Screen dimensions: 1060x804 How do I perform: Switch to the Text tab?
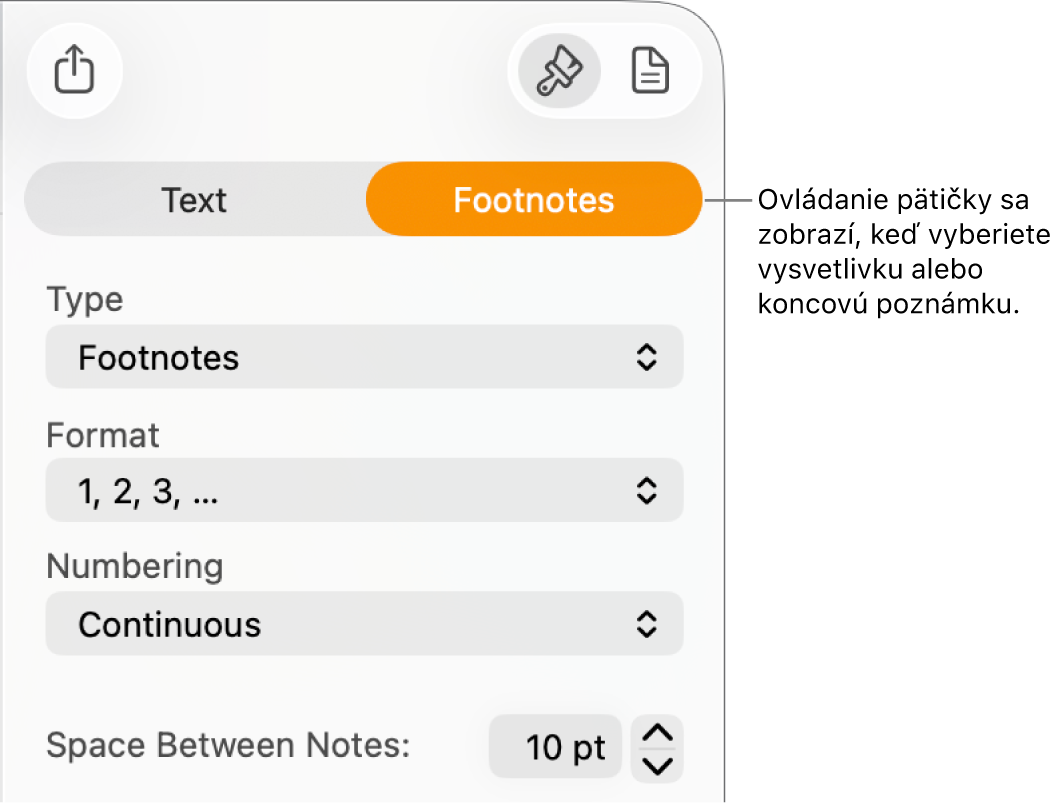pos(194,199)
